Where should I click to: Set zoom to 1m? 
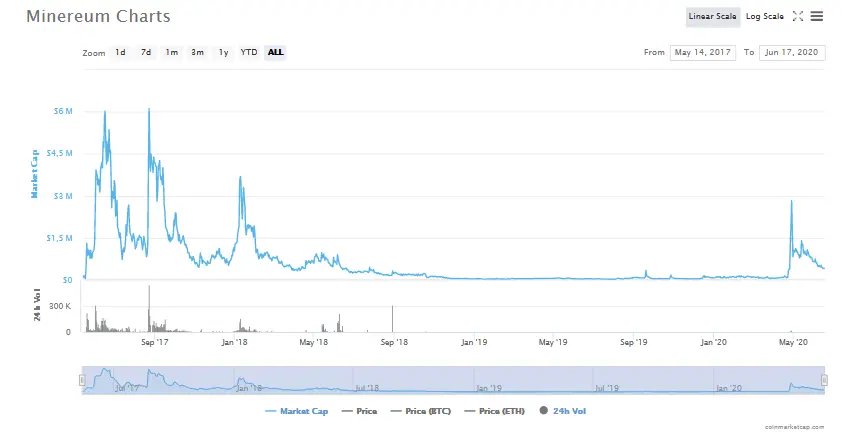(172, 52)
